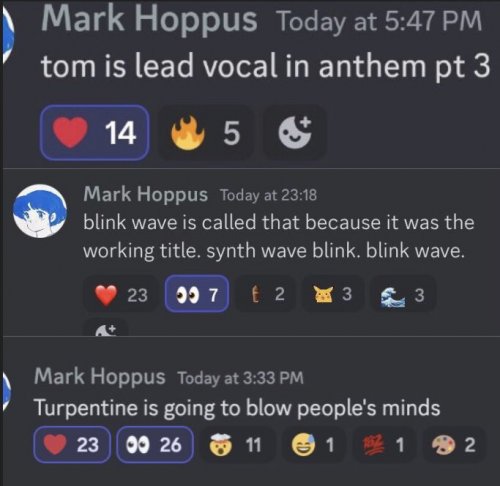Toggle eyes reaction showing 7
This screenshot has height=486, width=500.
pyautogui.click(x=197, y=294)
